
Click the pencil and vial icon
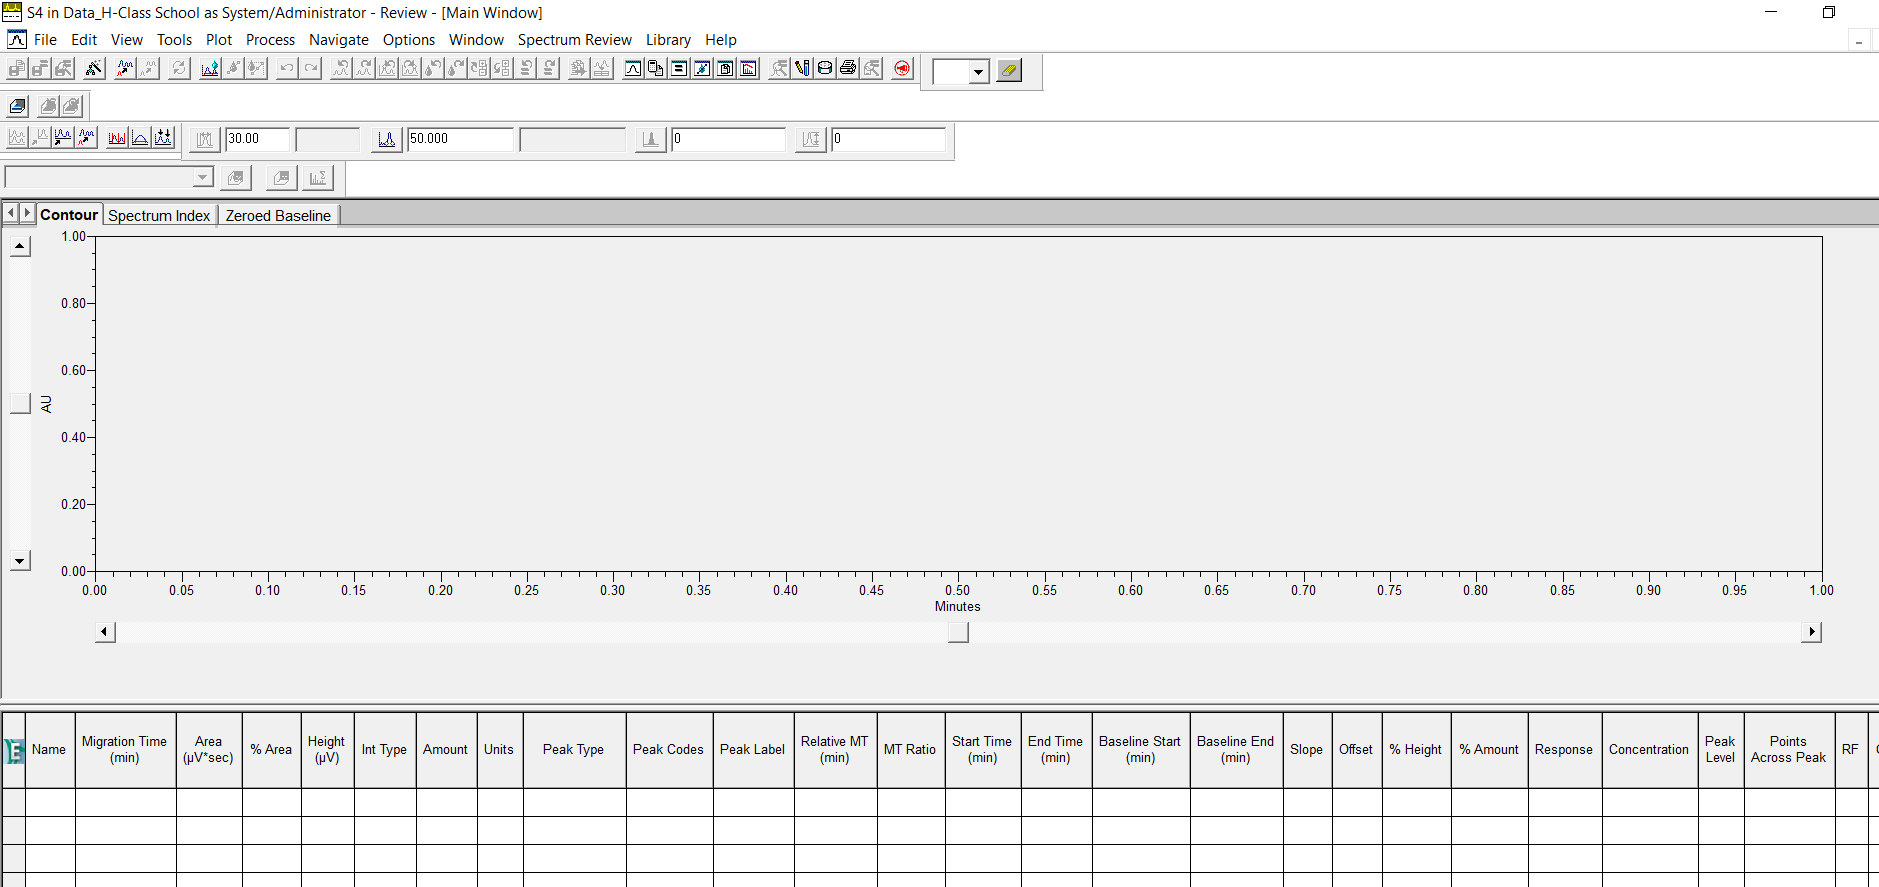802,68
